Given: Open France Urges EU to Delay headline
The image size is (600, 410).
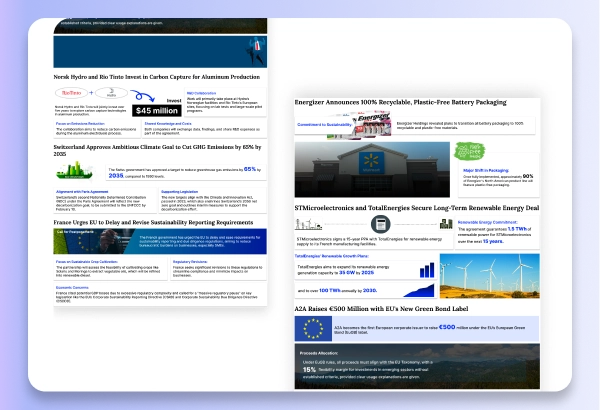Looking at the screenshot, I should tap(156, 221).
